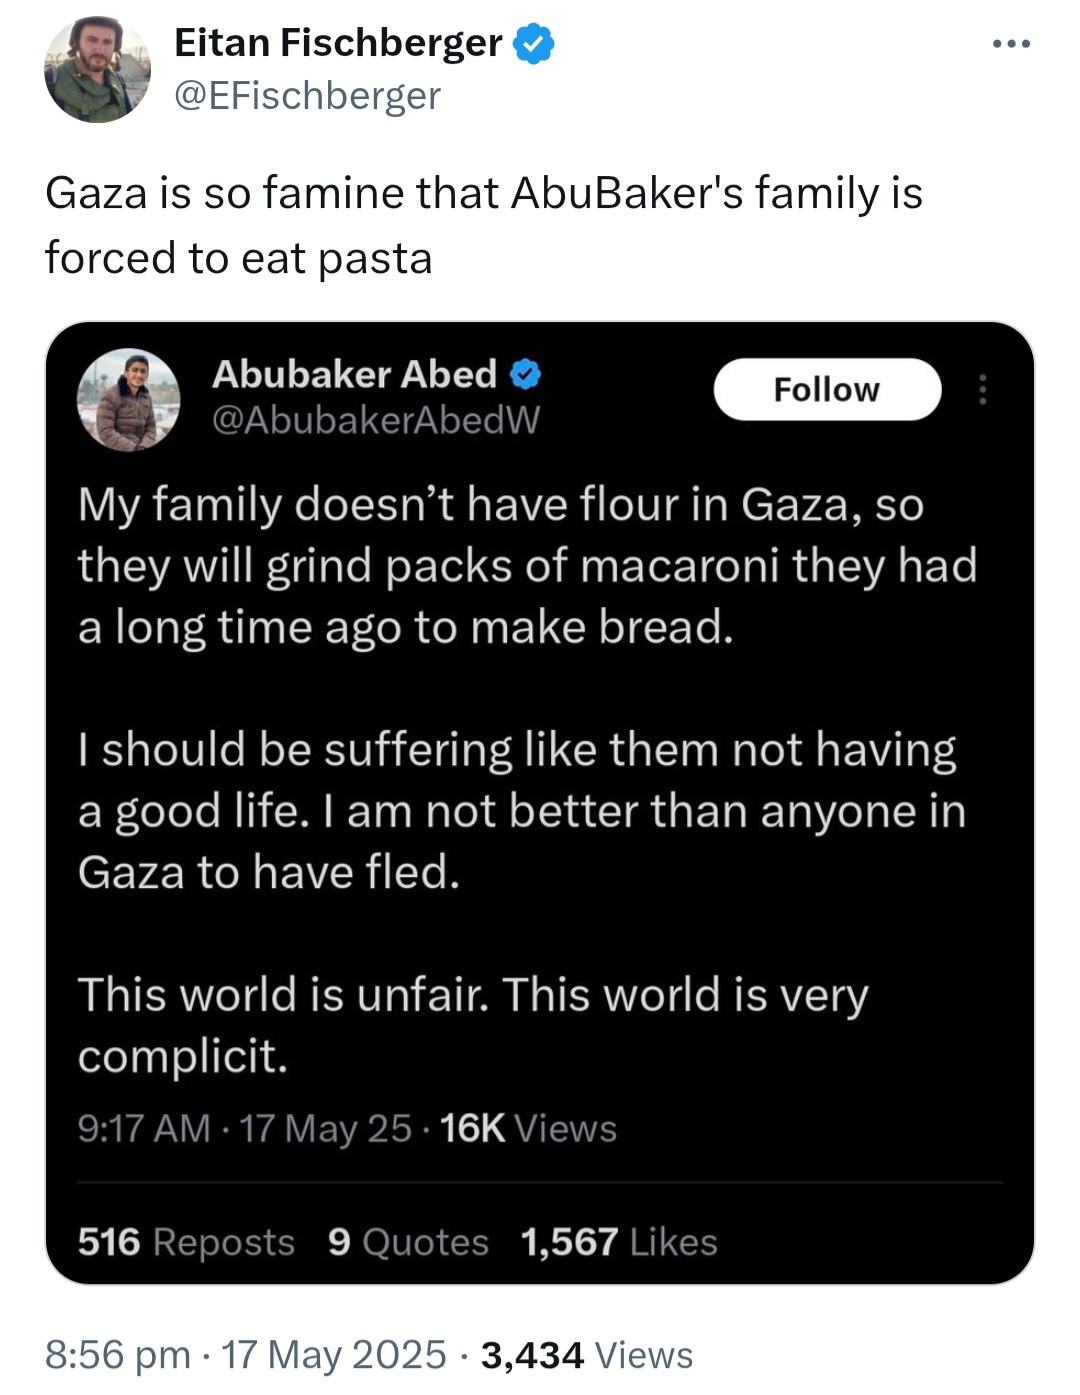The image size is (1080, 1395).
Task: Open Eitan Fischberger's profile avatar
Action: point(97,70)
